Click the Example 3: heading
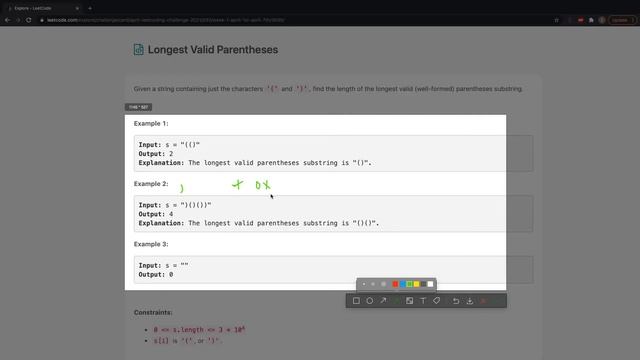The height and width of the screenshot is (360, 640). point(151,244)
